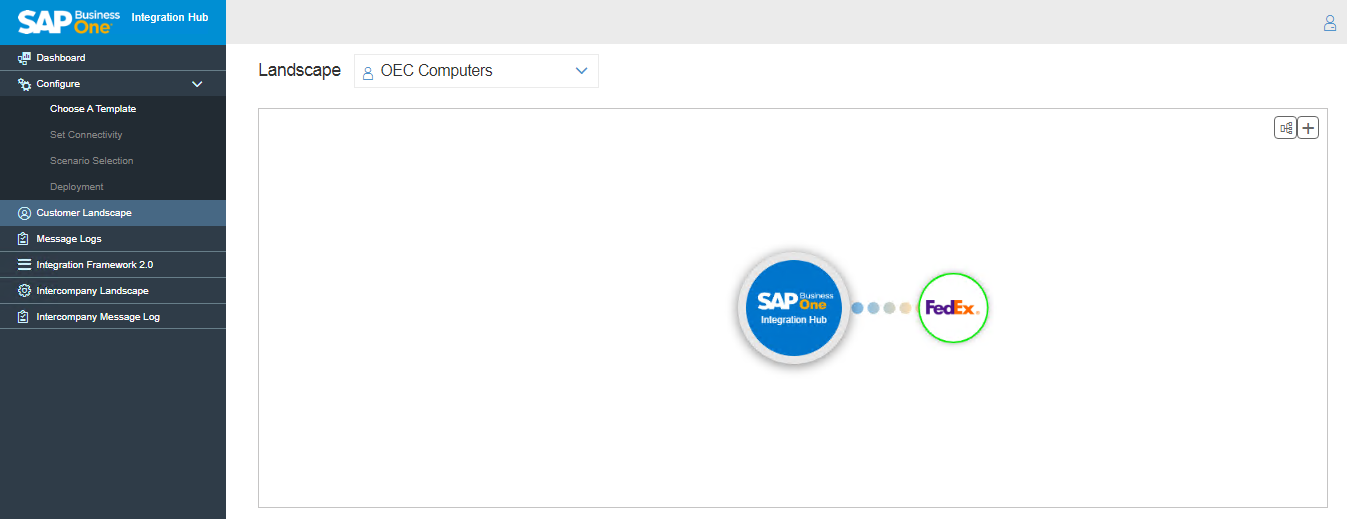The height and width of the screenshot is (519, 1347).
Task: Go to Set Connectivity step
Action: click(x=86, y=135)
